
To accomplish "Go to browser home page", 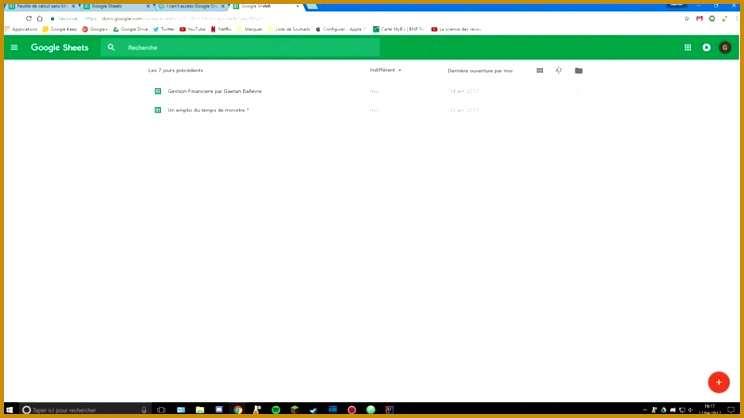I will [40, 19].
